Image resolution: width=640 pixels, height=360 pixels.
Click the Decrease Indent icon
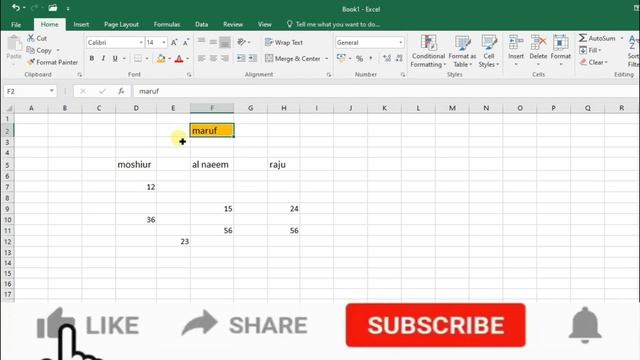click(241, 58)
